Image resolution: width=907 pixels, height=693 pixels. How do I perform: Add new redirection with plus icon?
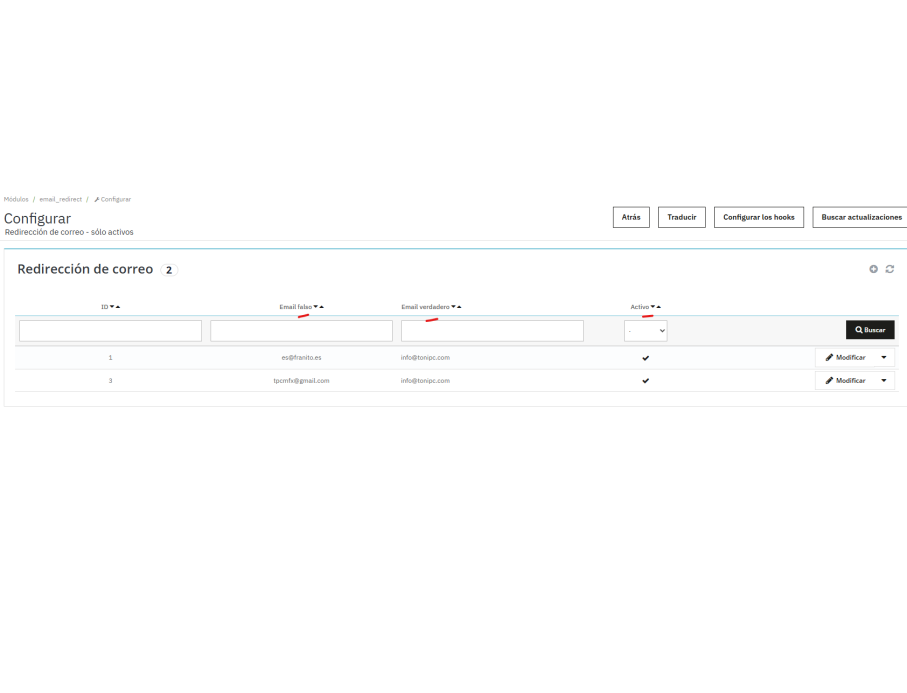tap(873, 269)
